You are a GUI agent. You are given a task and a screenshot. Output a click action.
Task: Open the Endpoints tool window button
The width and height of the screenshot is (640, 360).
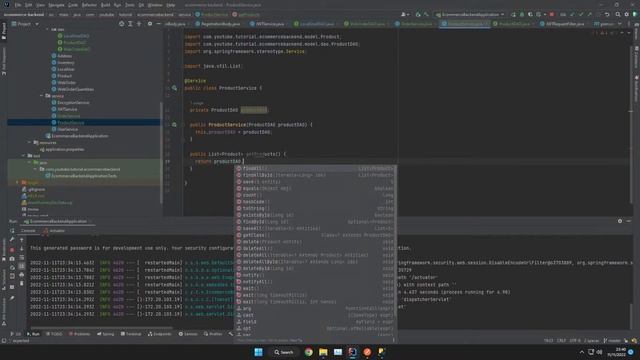click(160, 334)
